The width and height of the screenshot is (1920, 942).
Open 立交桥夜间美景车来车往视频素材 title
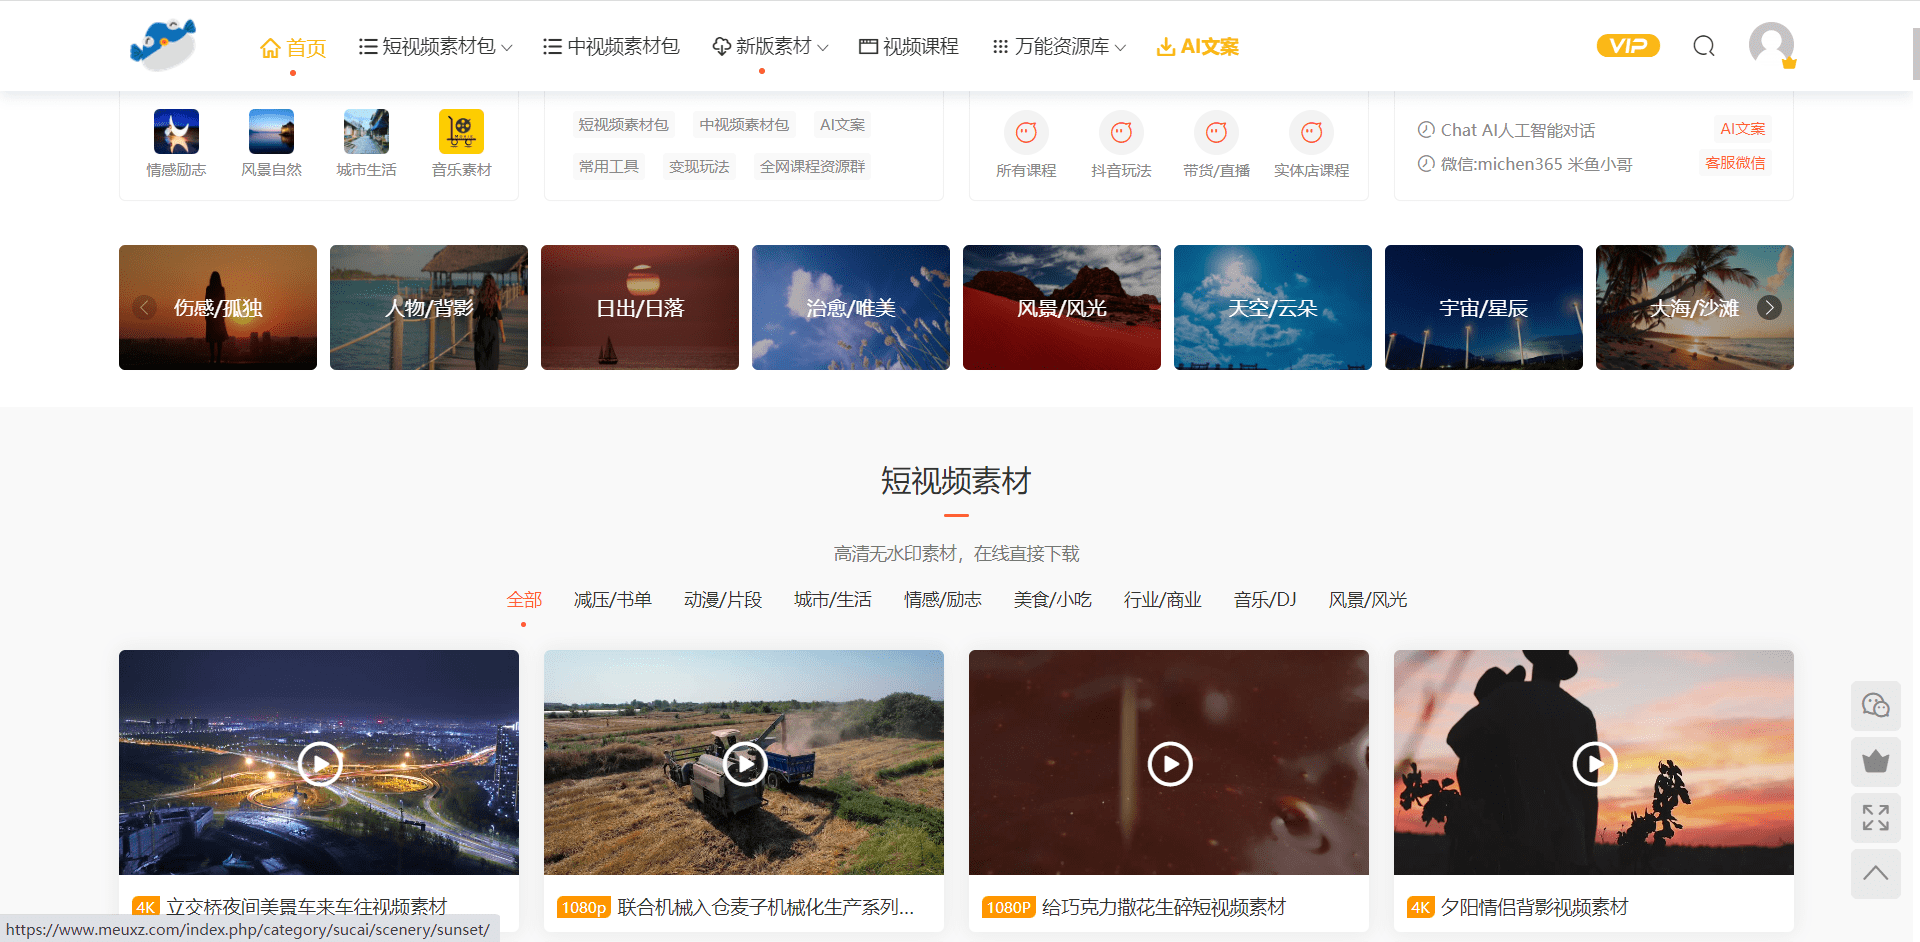pyautogui.click(x=306, y=907)
